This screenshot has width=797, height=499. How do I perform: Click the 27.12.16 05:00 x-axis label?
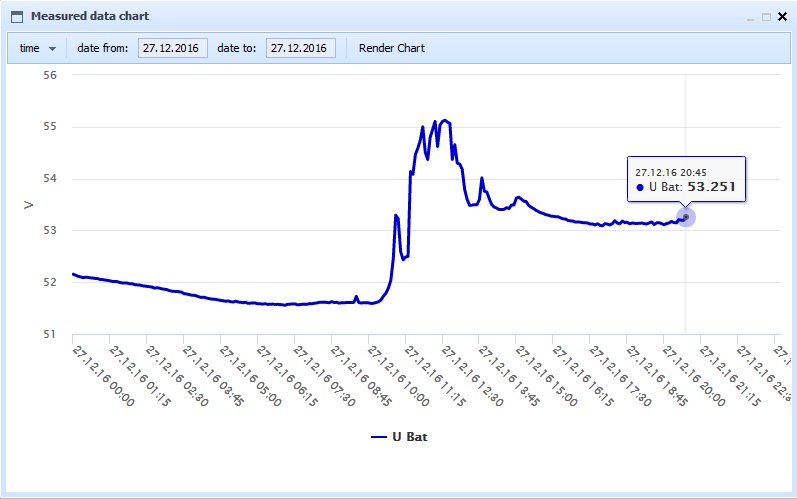[x=251, y=376]
